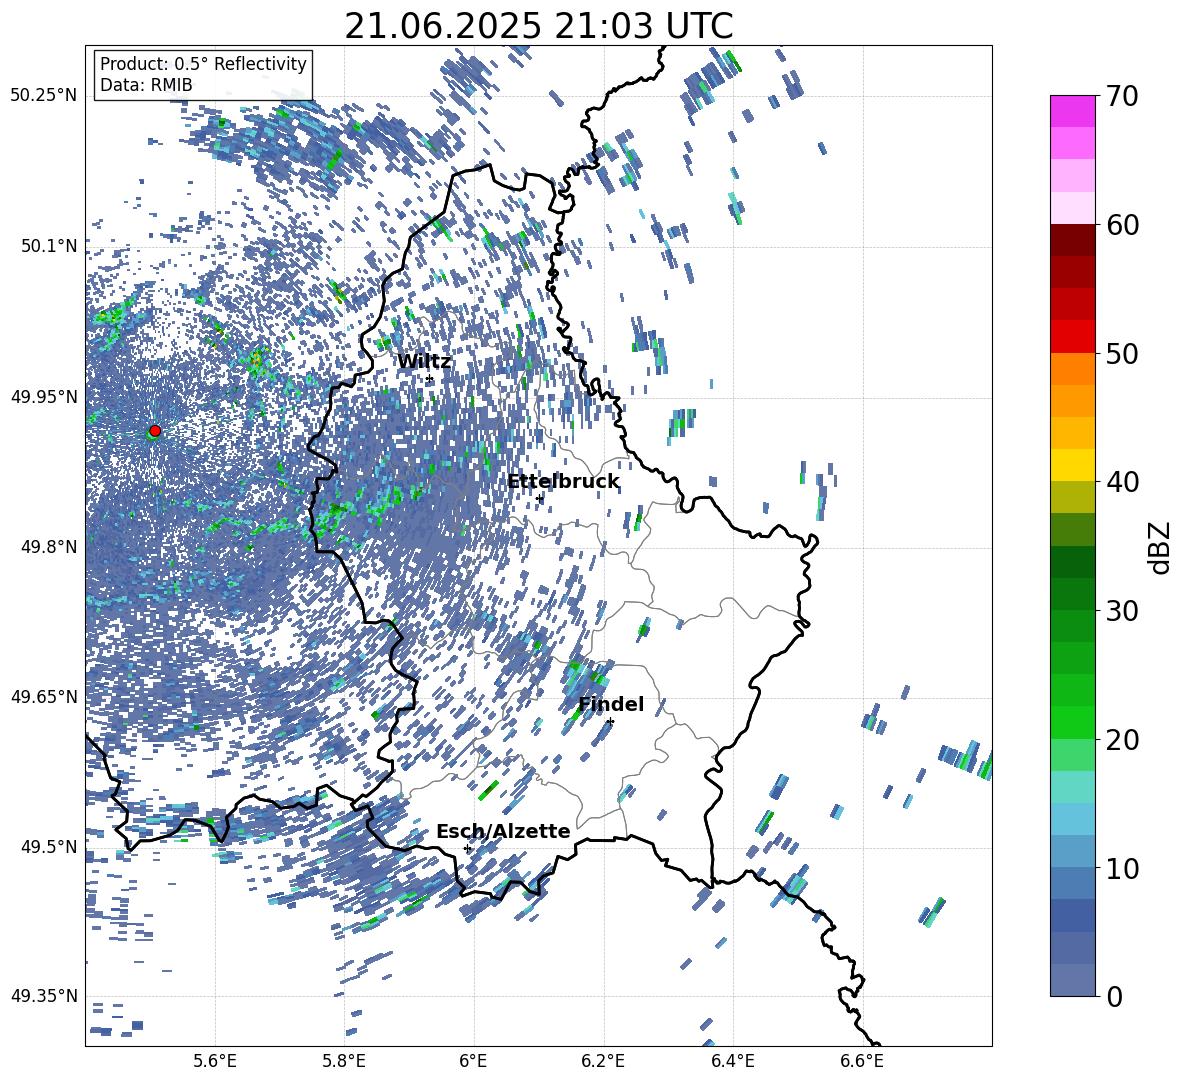The width and height of the screenshot is (1184, 1081).
Task: Click the title 21.06.2025 21:03 UTC
Action: point(538,26)
